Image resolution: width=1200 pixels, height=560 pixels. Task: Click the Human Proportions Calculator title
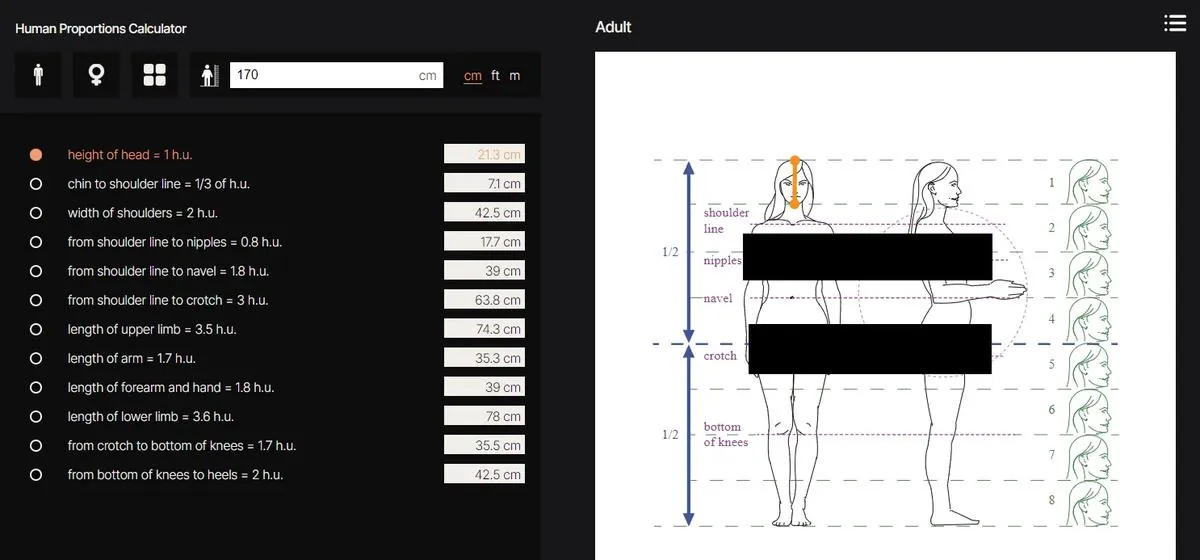click(101, 29)
